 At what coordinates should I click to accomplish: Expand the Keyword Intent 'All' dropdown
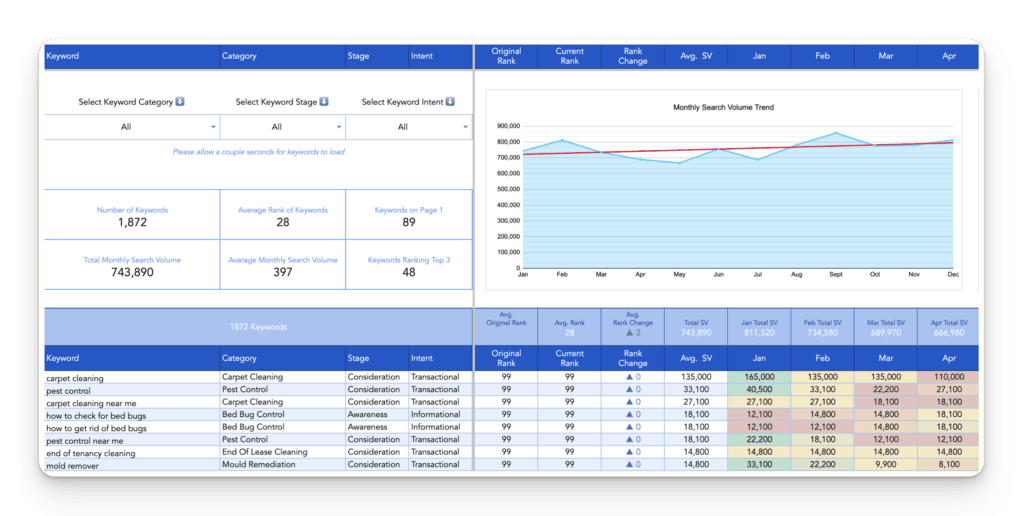[x=465, y=127]
